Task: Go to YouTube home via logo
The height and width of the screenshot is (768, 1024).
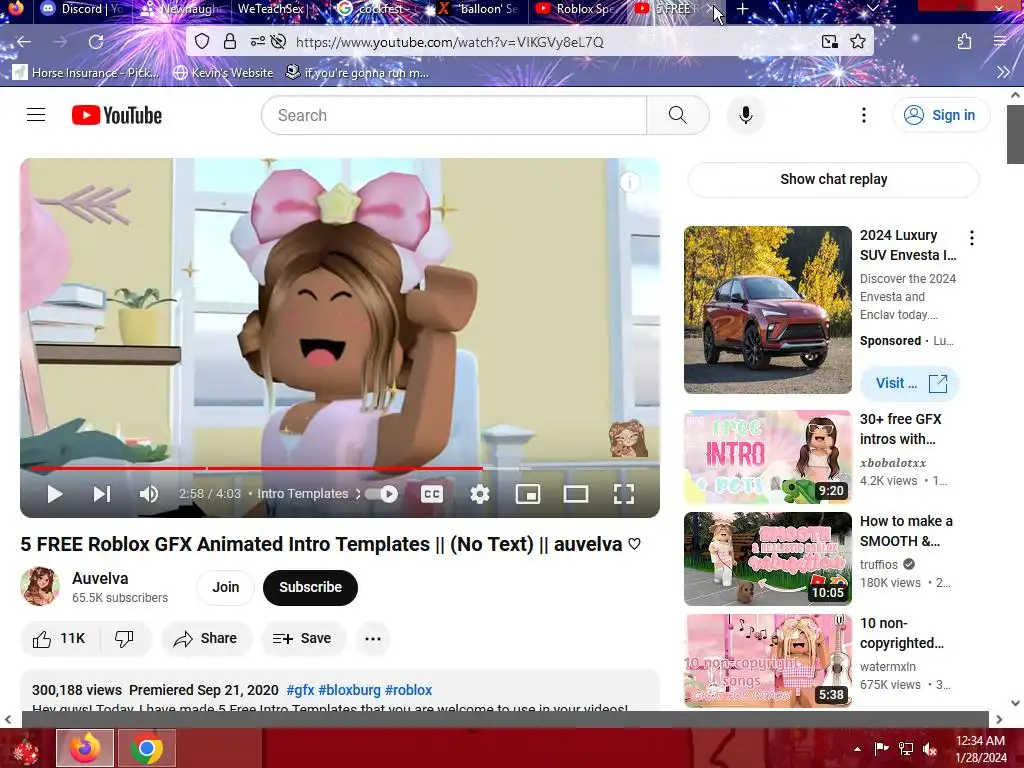Action: click(117, 115)
